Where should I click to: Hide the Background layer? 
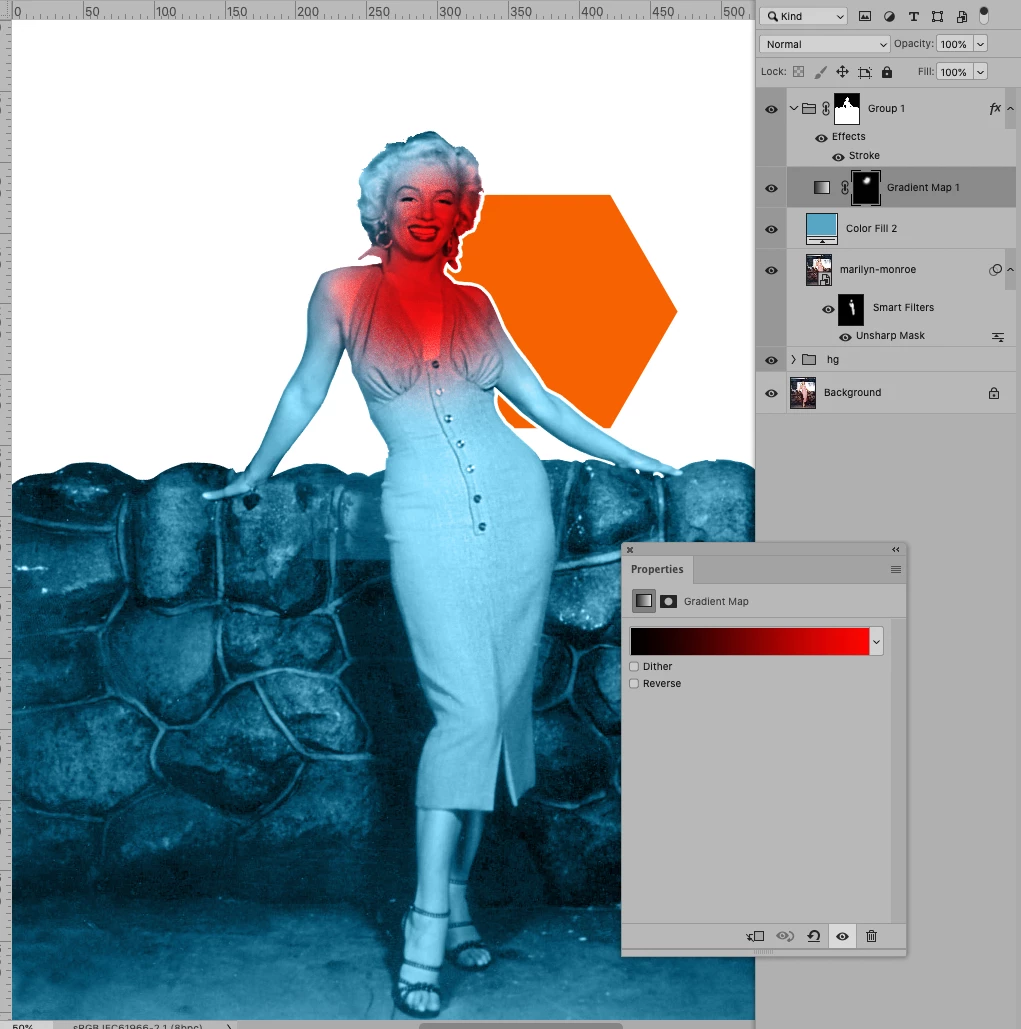[772, 393]
